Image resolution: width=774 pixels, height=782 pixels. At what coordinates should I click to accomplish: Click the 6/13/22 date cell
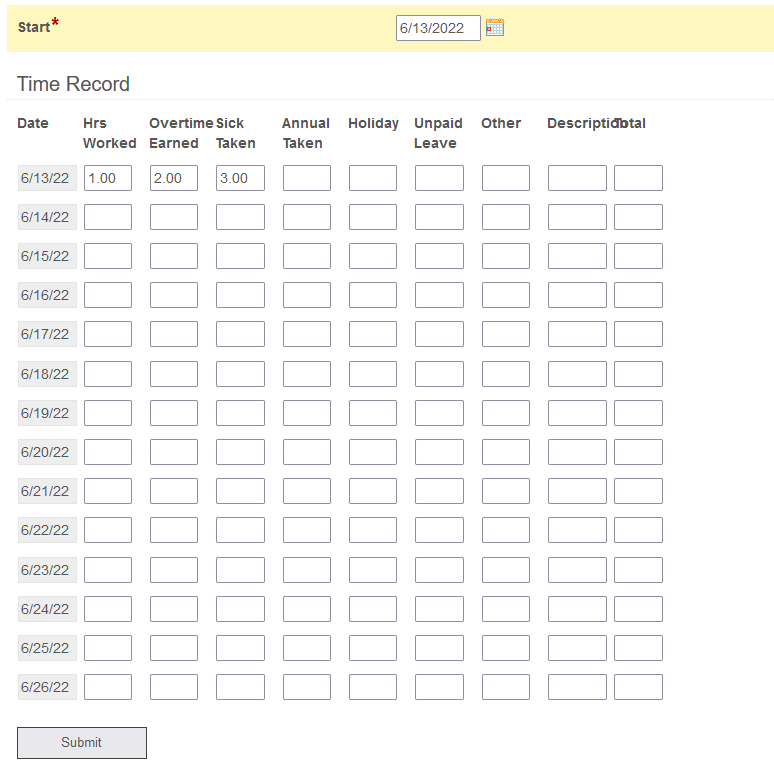coord(46,178)
